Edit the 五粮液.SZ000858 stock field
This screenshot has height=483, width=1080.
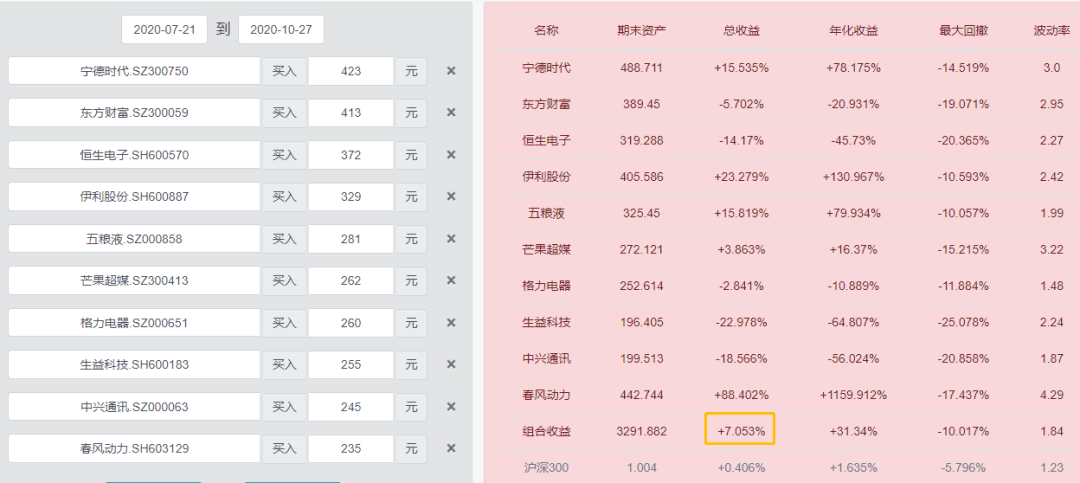[134, 239]
